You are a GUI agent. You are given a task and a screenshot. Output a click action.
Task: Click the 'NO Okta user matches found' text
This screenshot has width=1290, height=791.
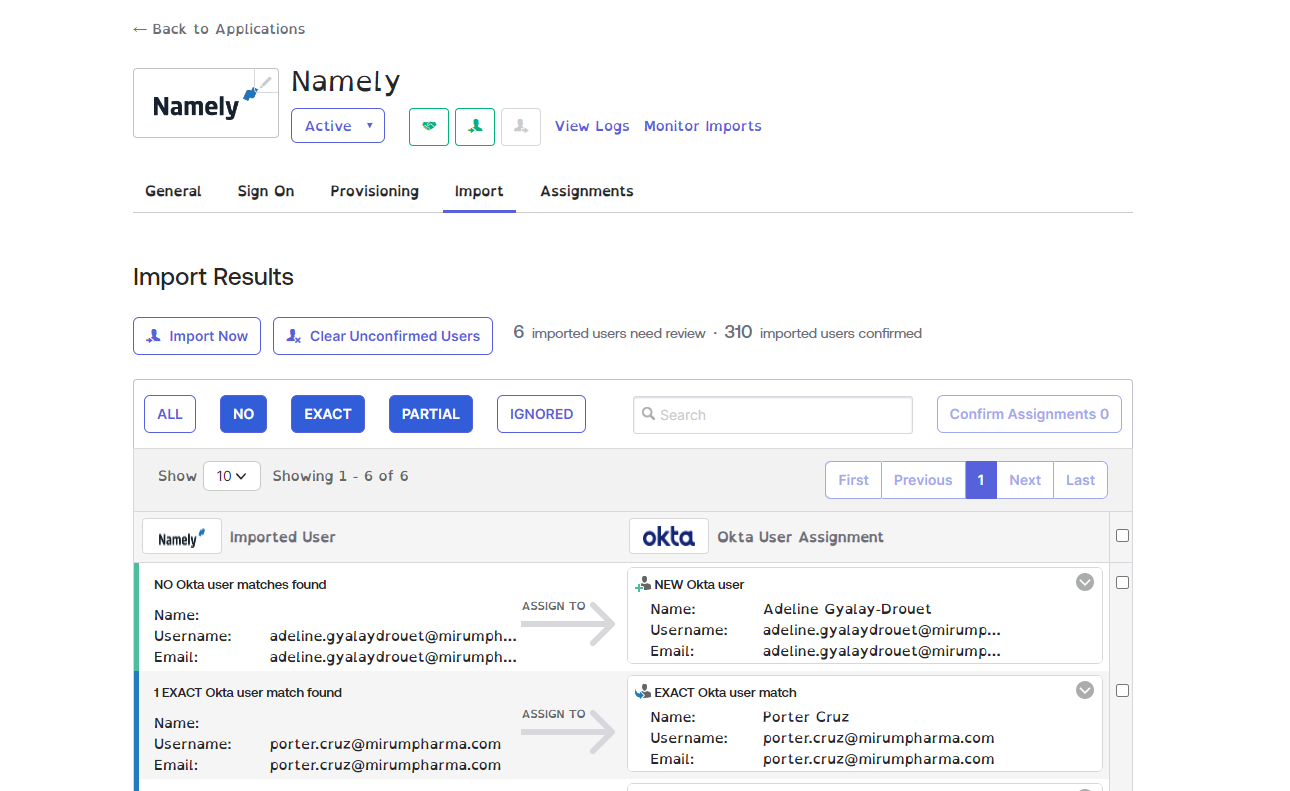click(x=240, y=585)
